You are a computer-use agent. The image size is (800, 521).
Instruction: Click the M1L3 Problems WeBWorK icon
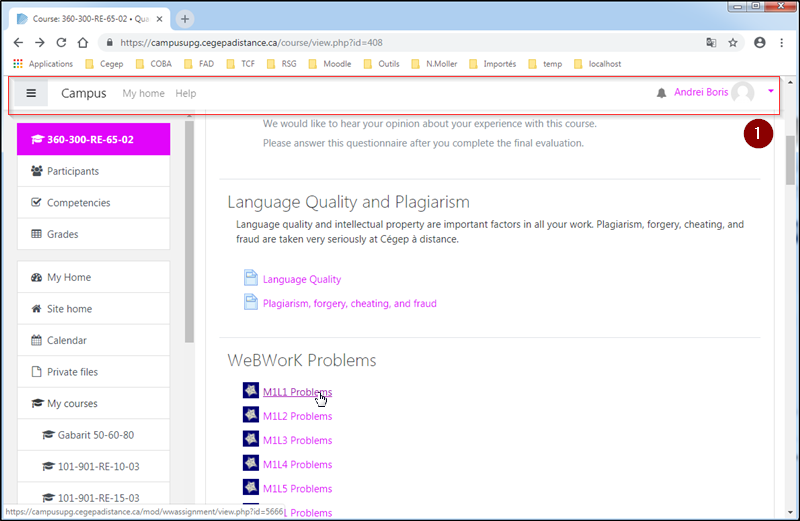click(251, 440)
